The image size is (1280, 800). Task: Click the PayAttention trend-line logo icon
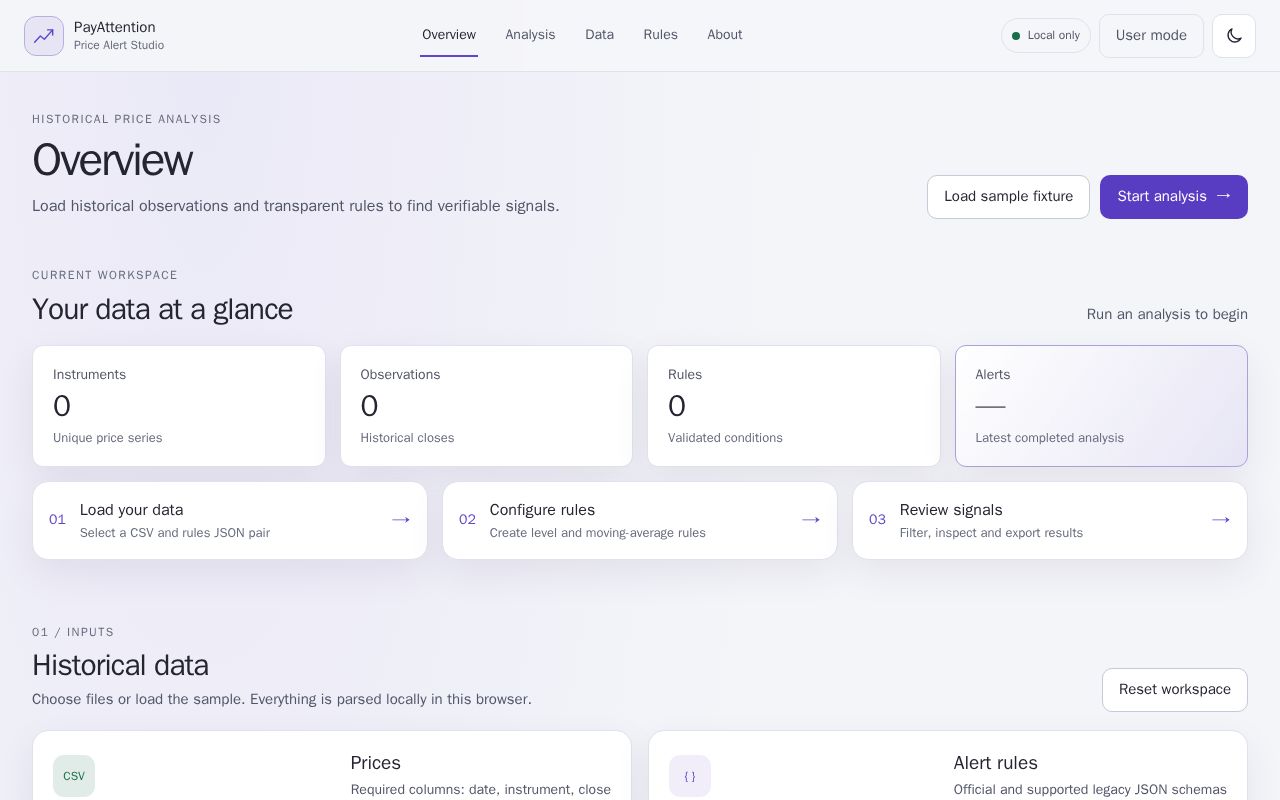coord(44,36)
